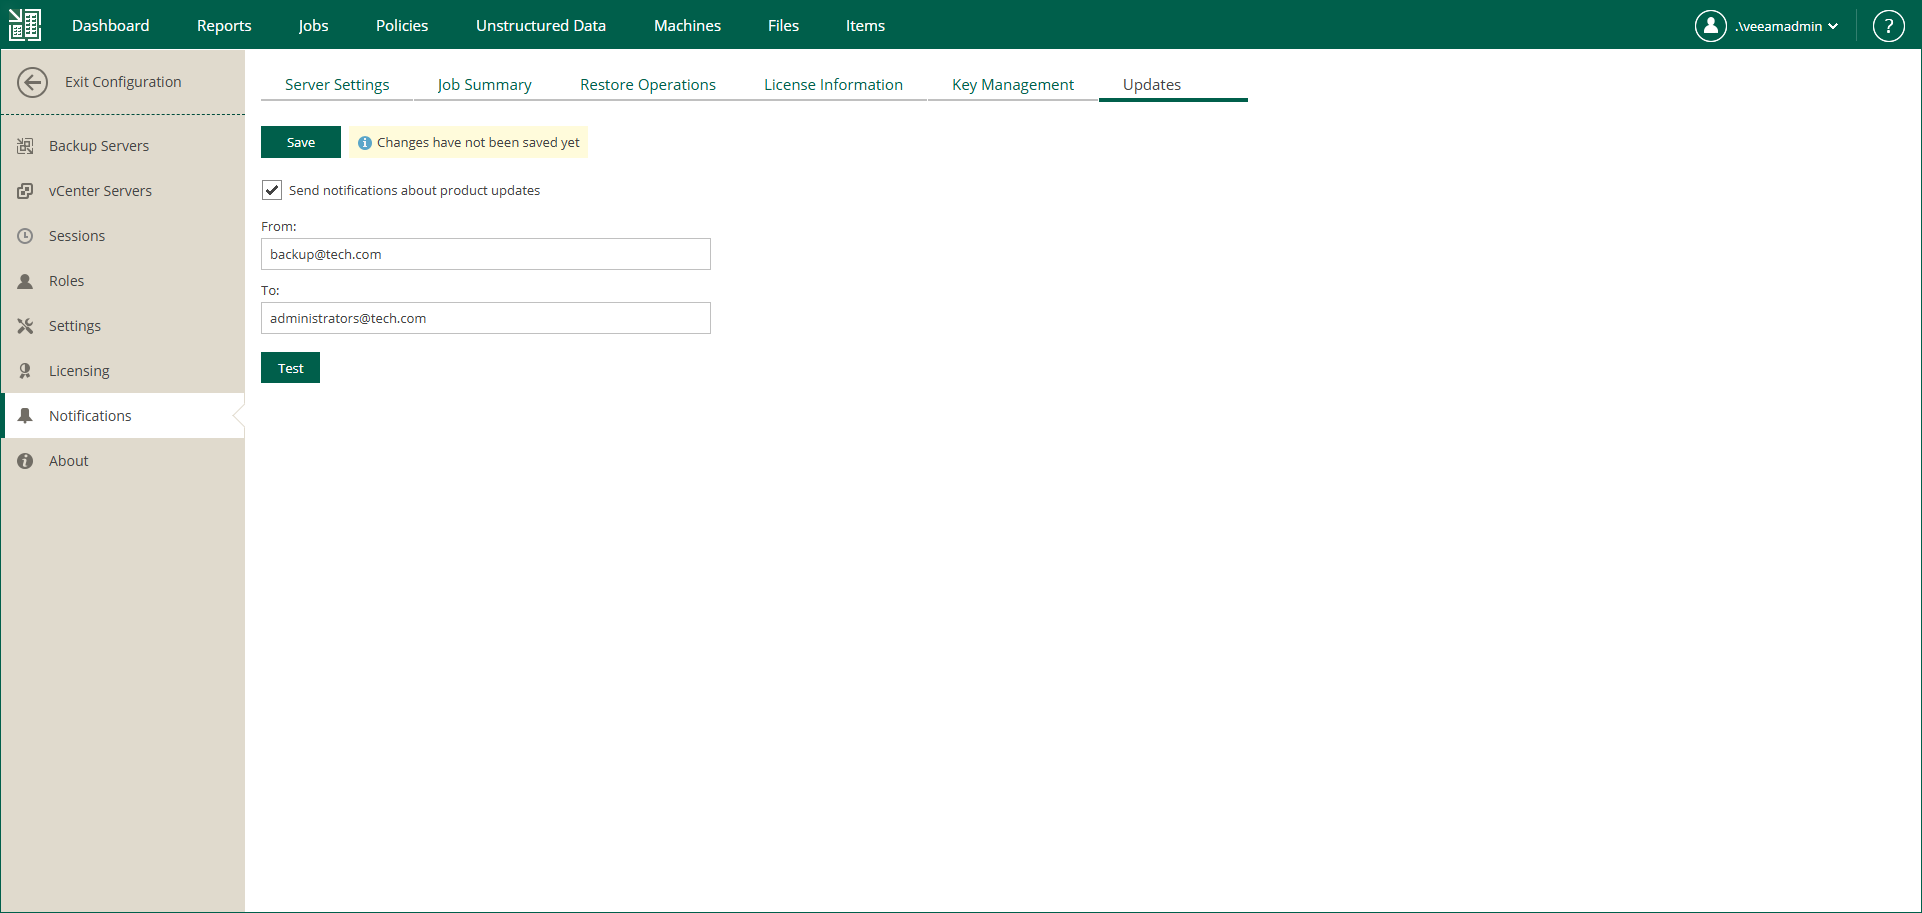Viewport: 1922px width, 913px height.
Task: Switch to the Key Management tab
Action: click(1013, 85)
